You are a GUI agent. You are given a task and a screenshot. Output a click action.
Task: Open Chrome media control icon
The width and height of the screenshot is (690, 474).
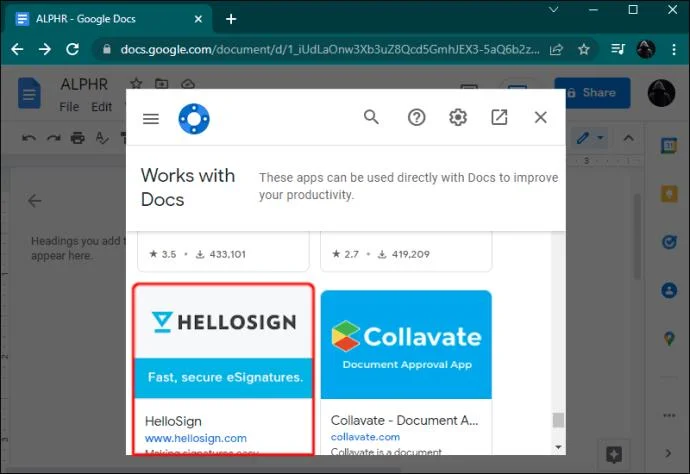click(618, 49)
